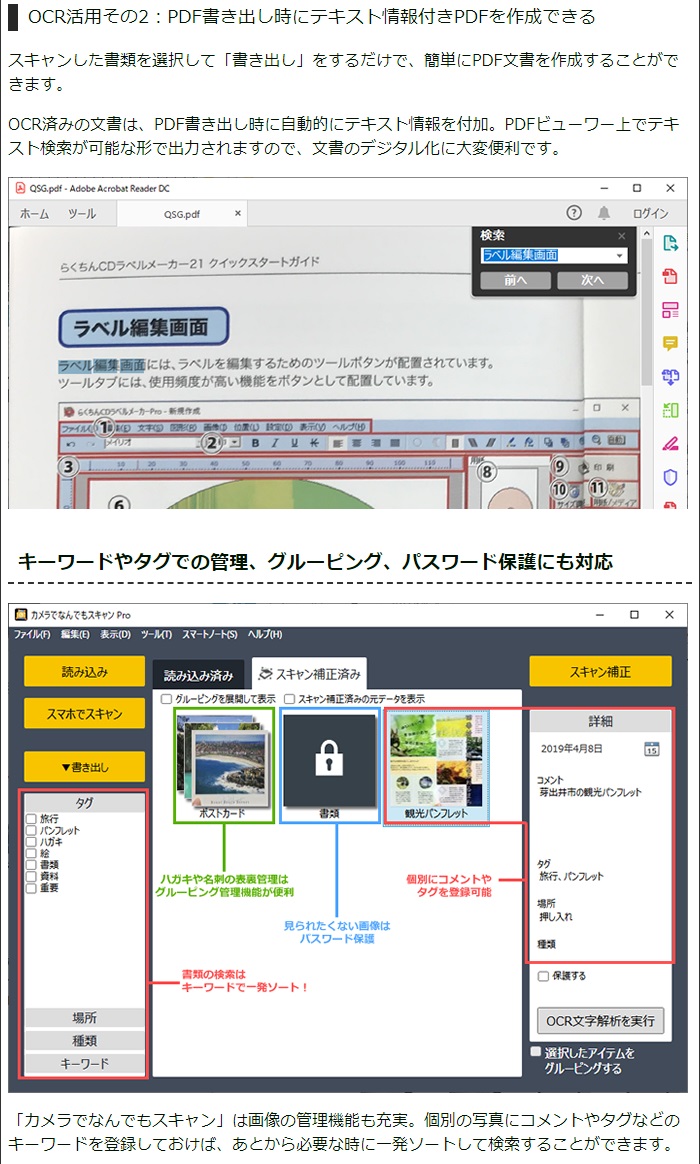Open Acrobat notifications bell
The width and height of the screenshot is (700, 1164).
coord(604,213)
